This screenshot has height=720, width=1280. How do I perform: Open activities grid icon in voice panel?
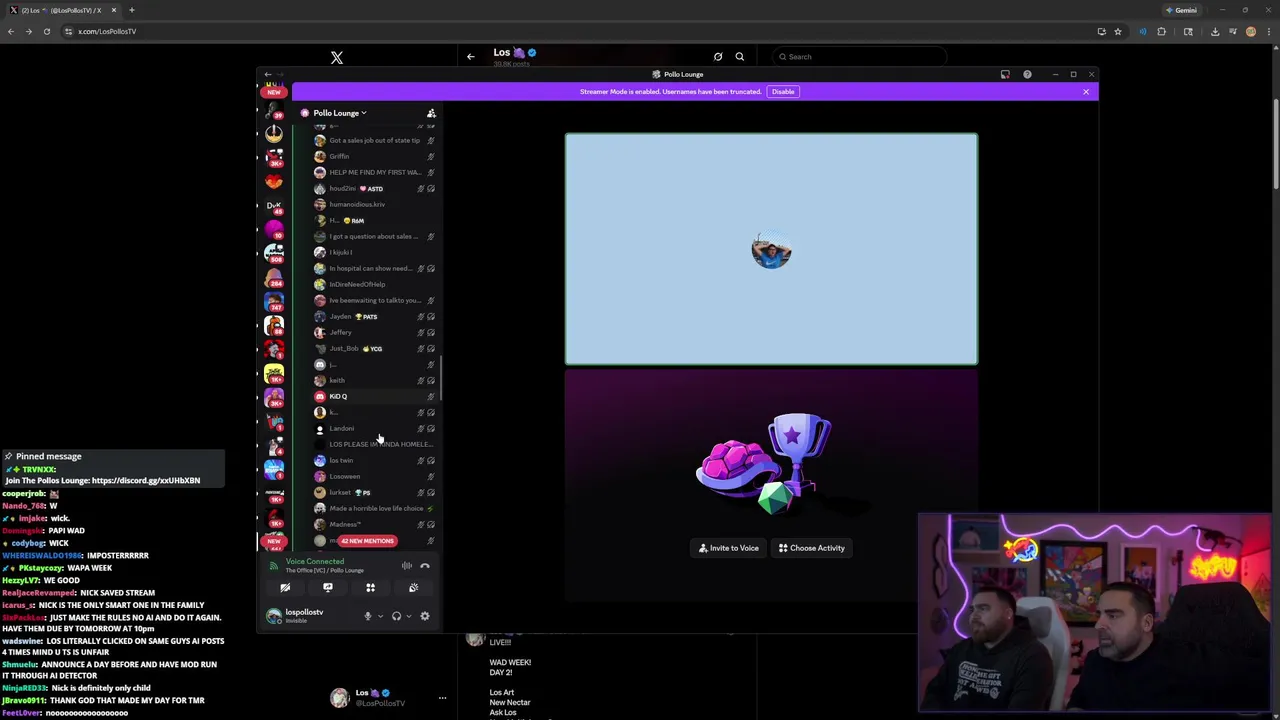(370, 588)
